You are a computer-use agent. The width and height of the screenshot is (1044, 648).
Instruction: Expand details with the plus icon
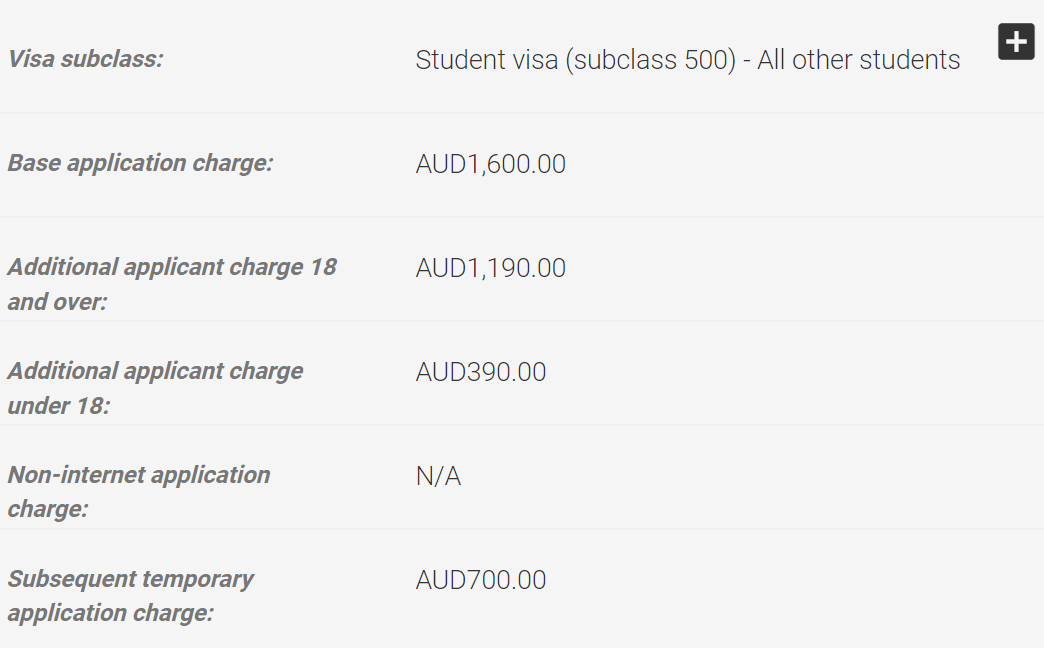1016,42
